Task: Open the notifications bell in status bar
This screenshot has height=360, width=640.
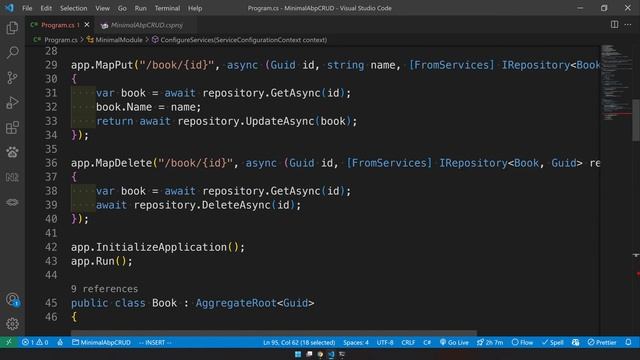Action: coord(629,342)
